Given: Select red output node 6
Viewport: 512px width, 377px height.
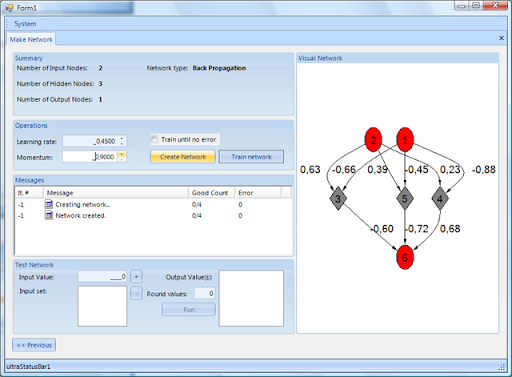Looking at the screenshot, I should coord(405,257).
